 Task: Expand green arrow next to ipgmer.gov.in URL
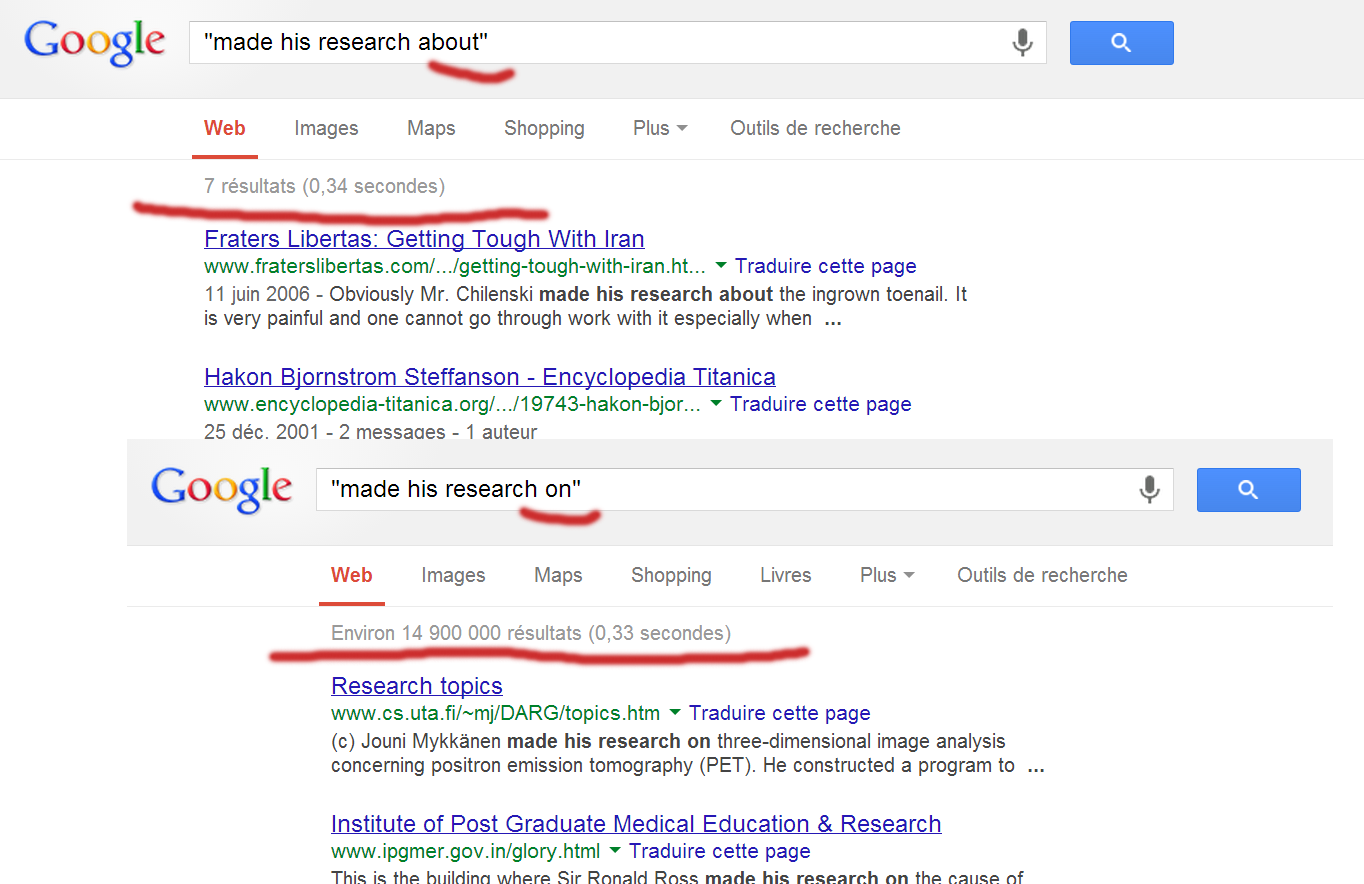click(614, 852)
